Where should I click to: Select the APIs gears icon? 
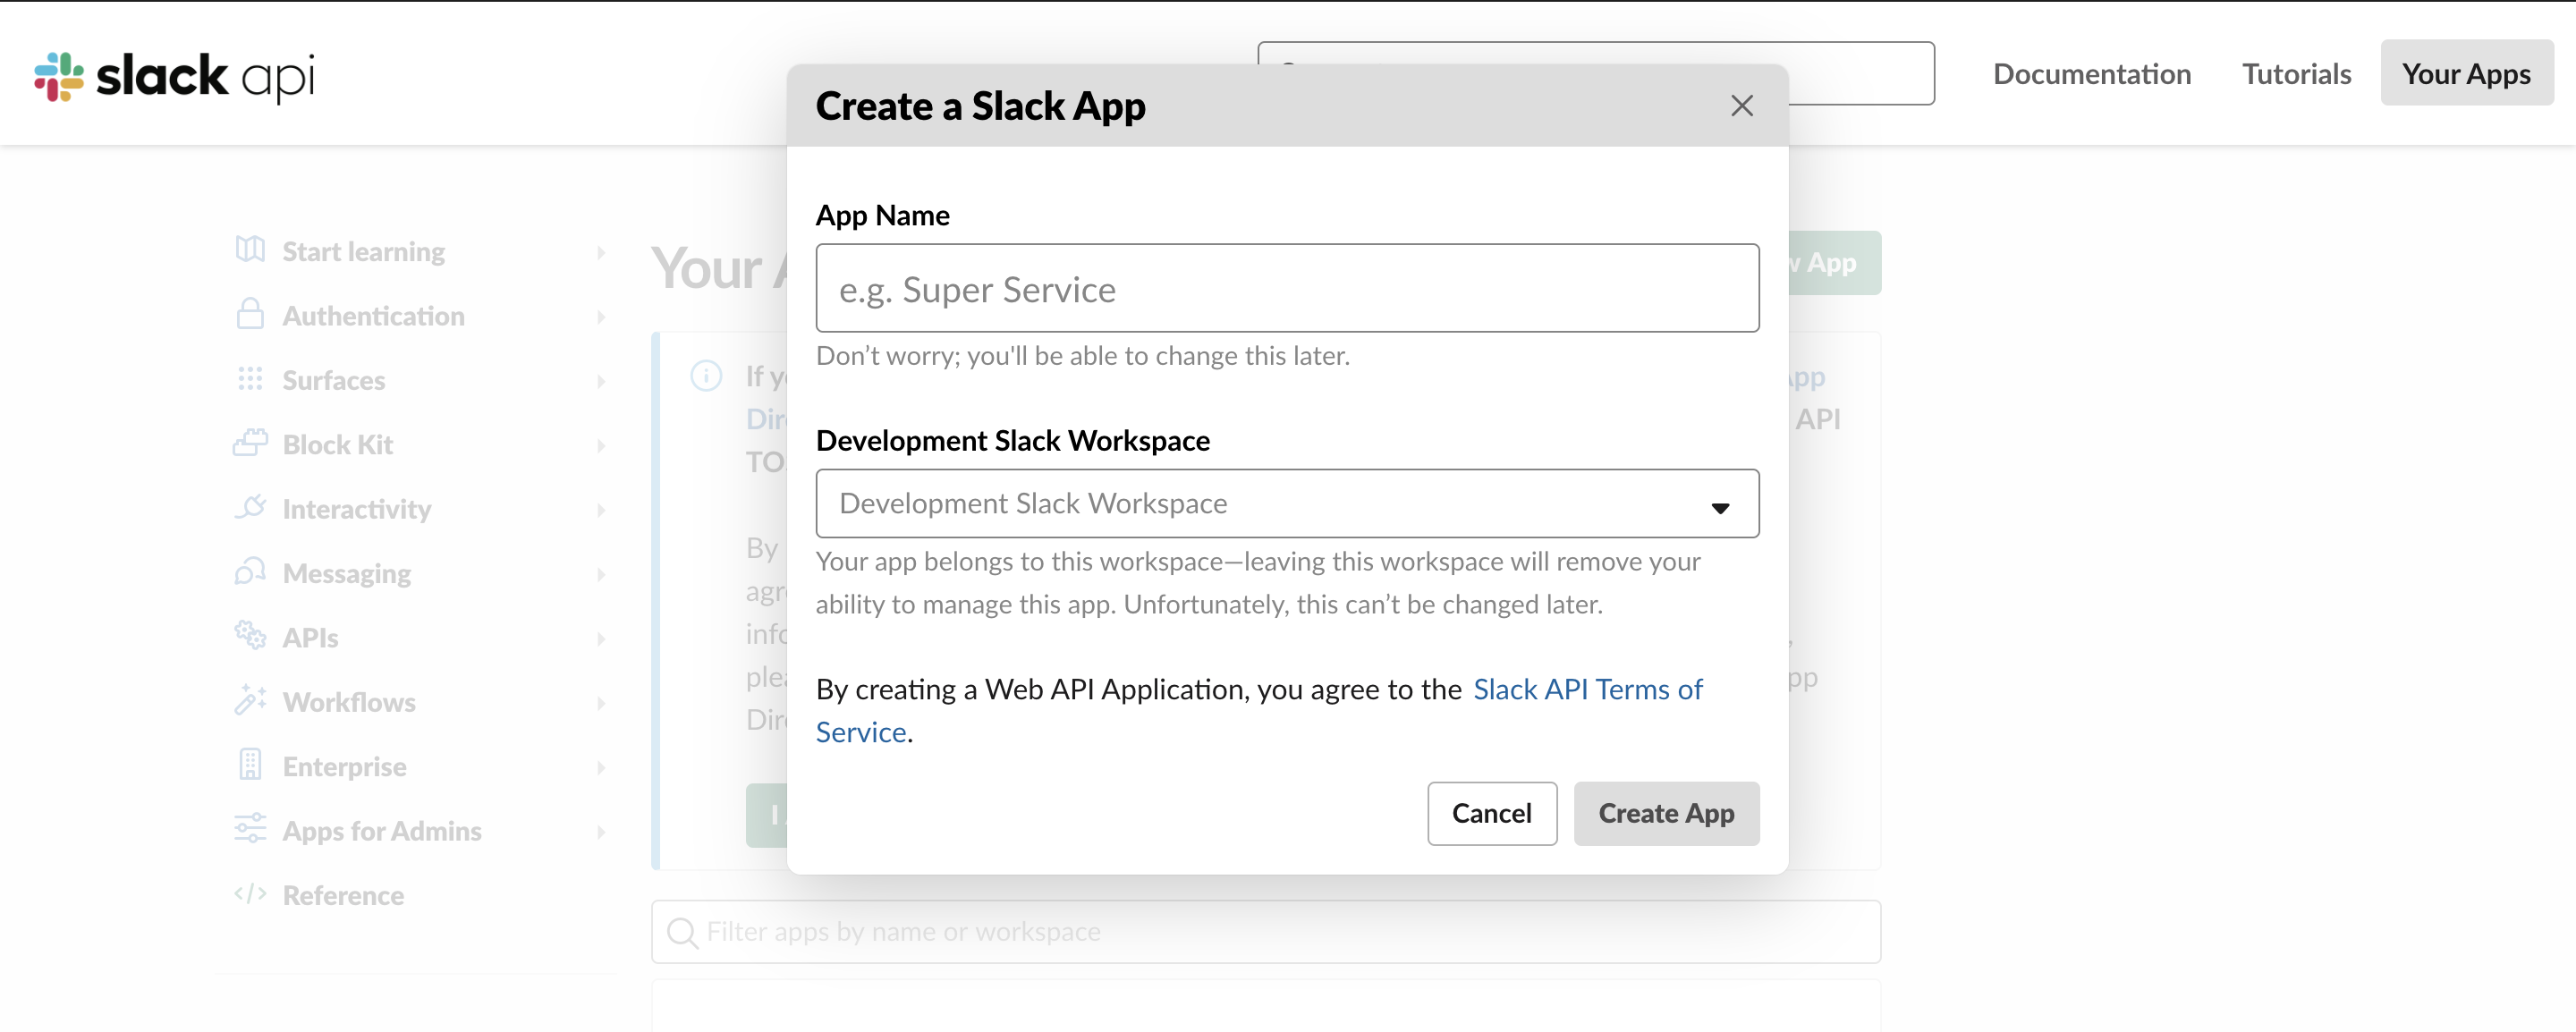tap(250, 637)
